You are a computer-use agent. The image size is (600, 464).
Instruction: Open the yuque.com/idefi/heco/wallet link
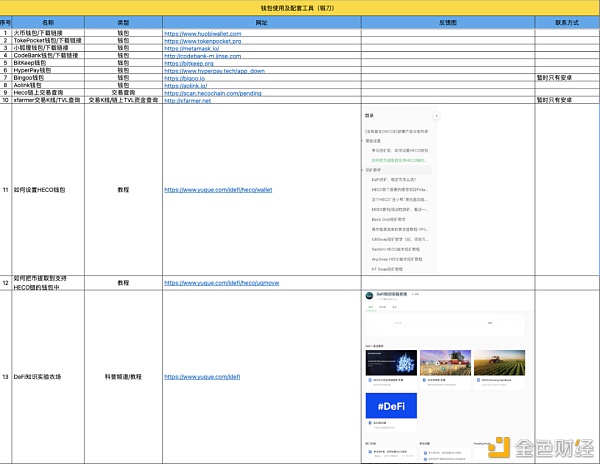pos(218,190)
